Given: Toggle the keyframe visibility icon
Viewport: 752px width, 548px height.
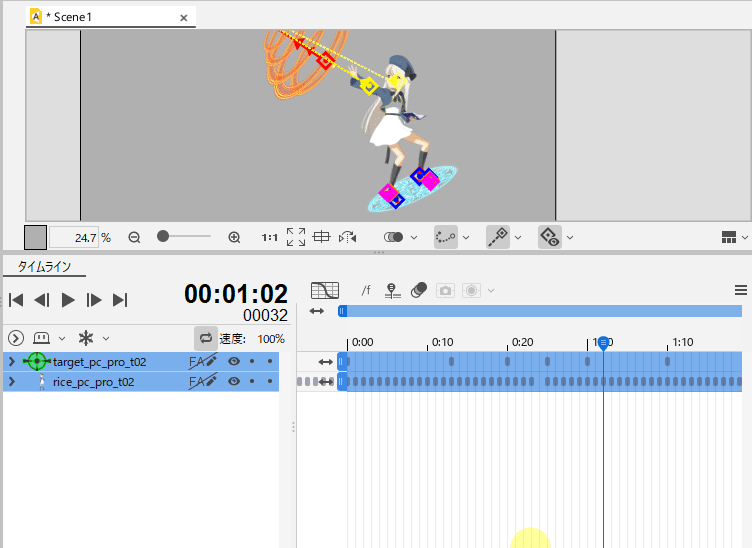Looking at the screenshot, I should pyautogui.click(x=550, y=237).
